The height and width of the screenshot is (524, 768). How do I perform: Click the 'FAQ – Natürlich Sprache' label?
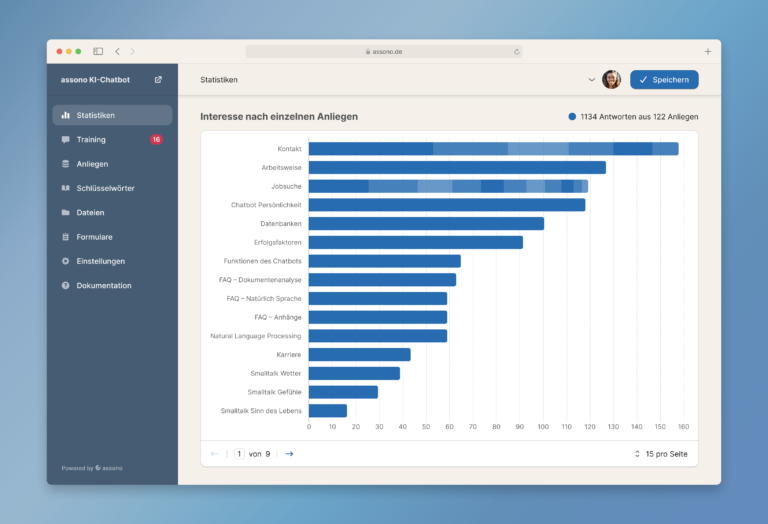coord(264,298)
